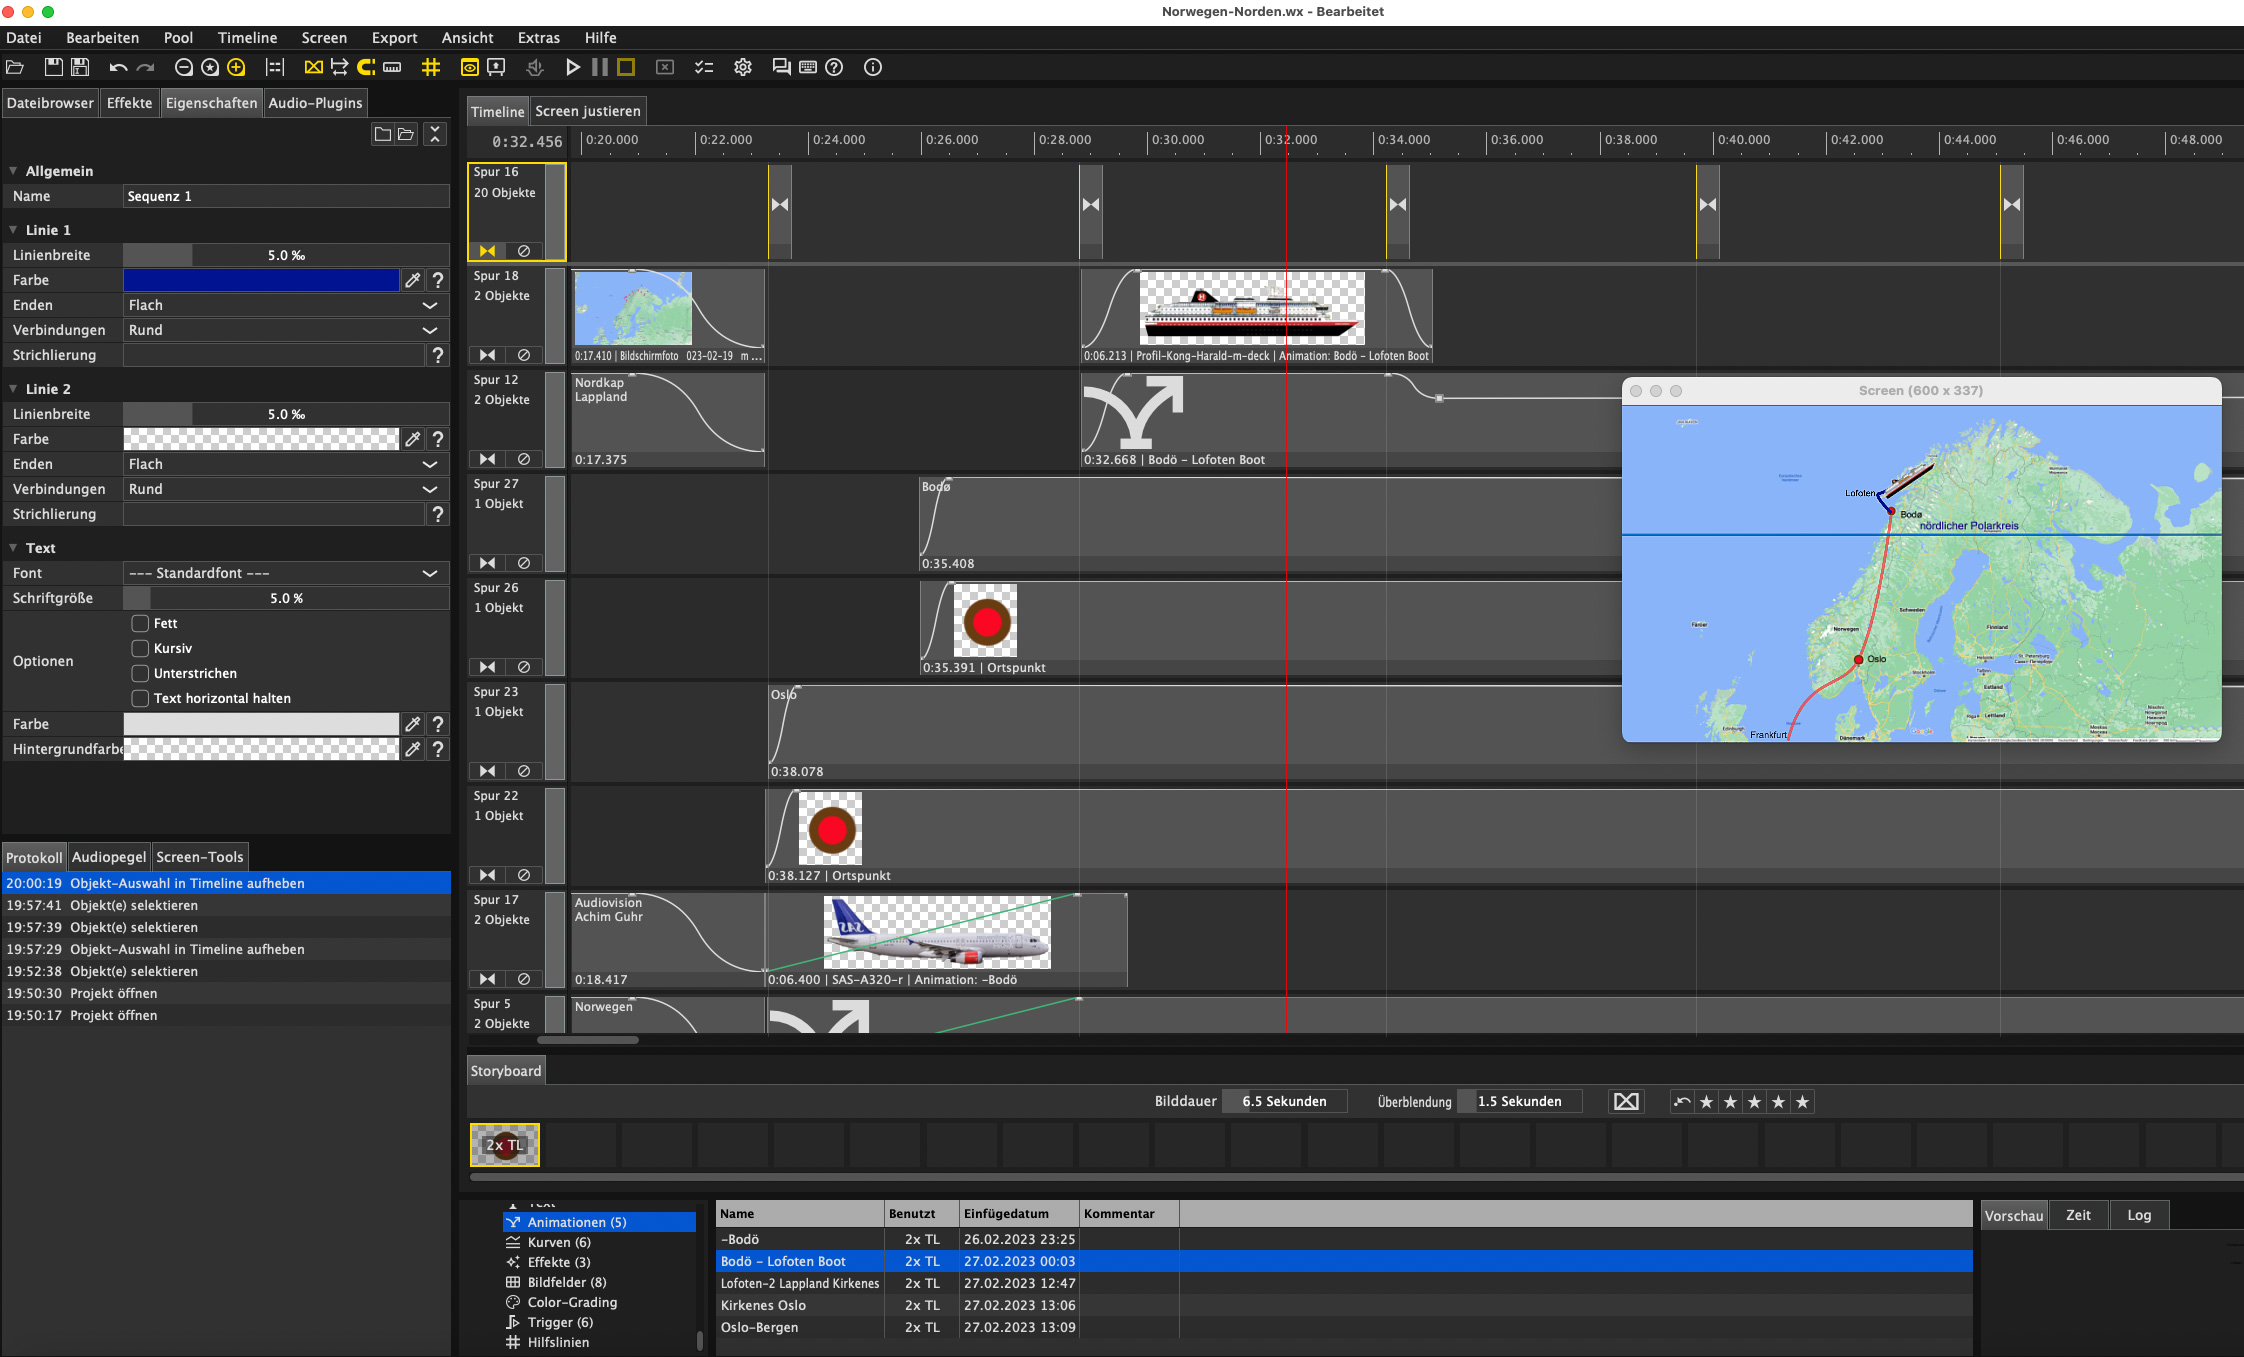Screen dimensions: 2244x1357
Task: Open the Export menu
Action: pos(394,38)
